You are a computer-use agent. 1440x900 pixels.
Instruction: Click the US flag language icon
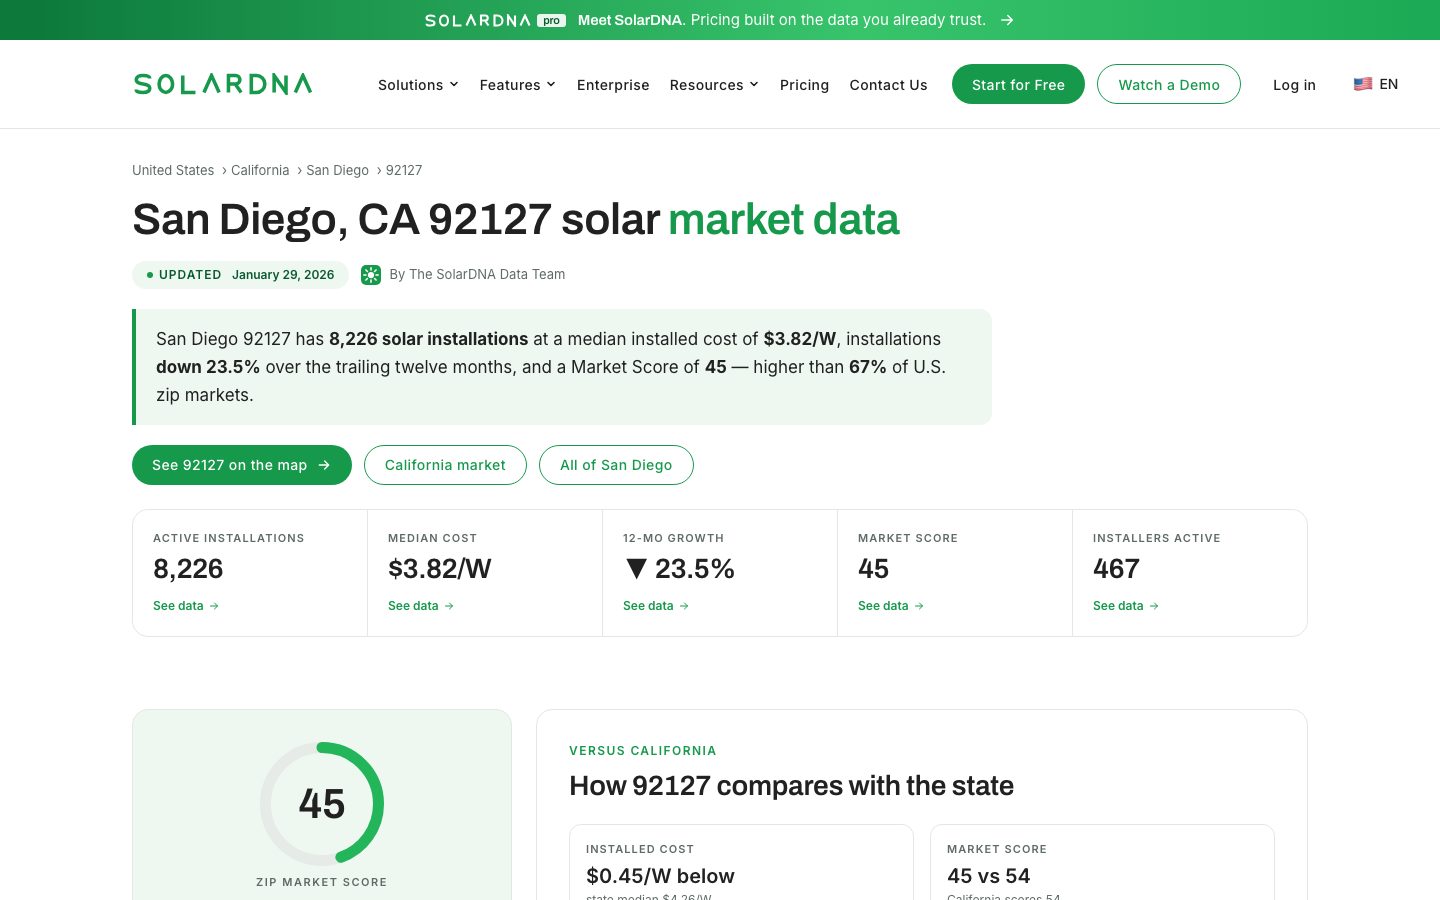1362,84
